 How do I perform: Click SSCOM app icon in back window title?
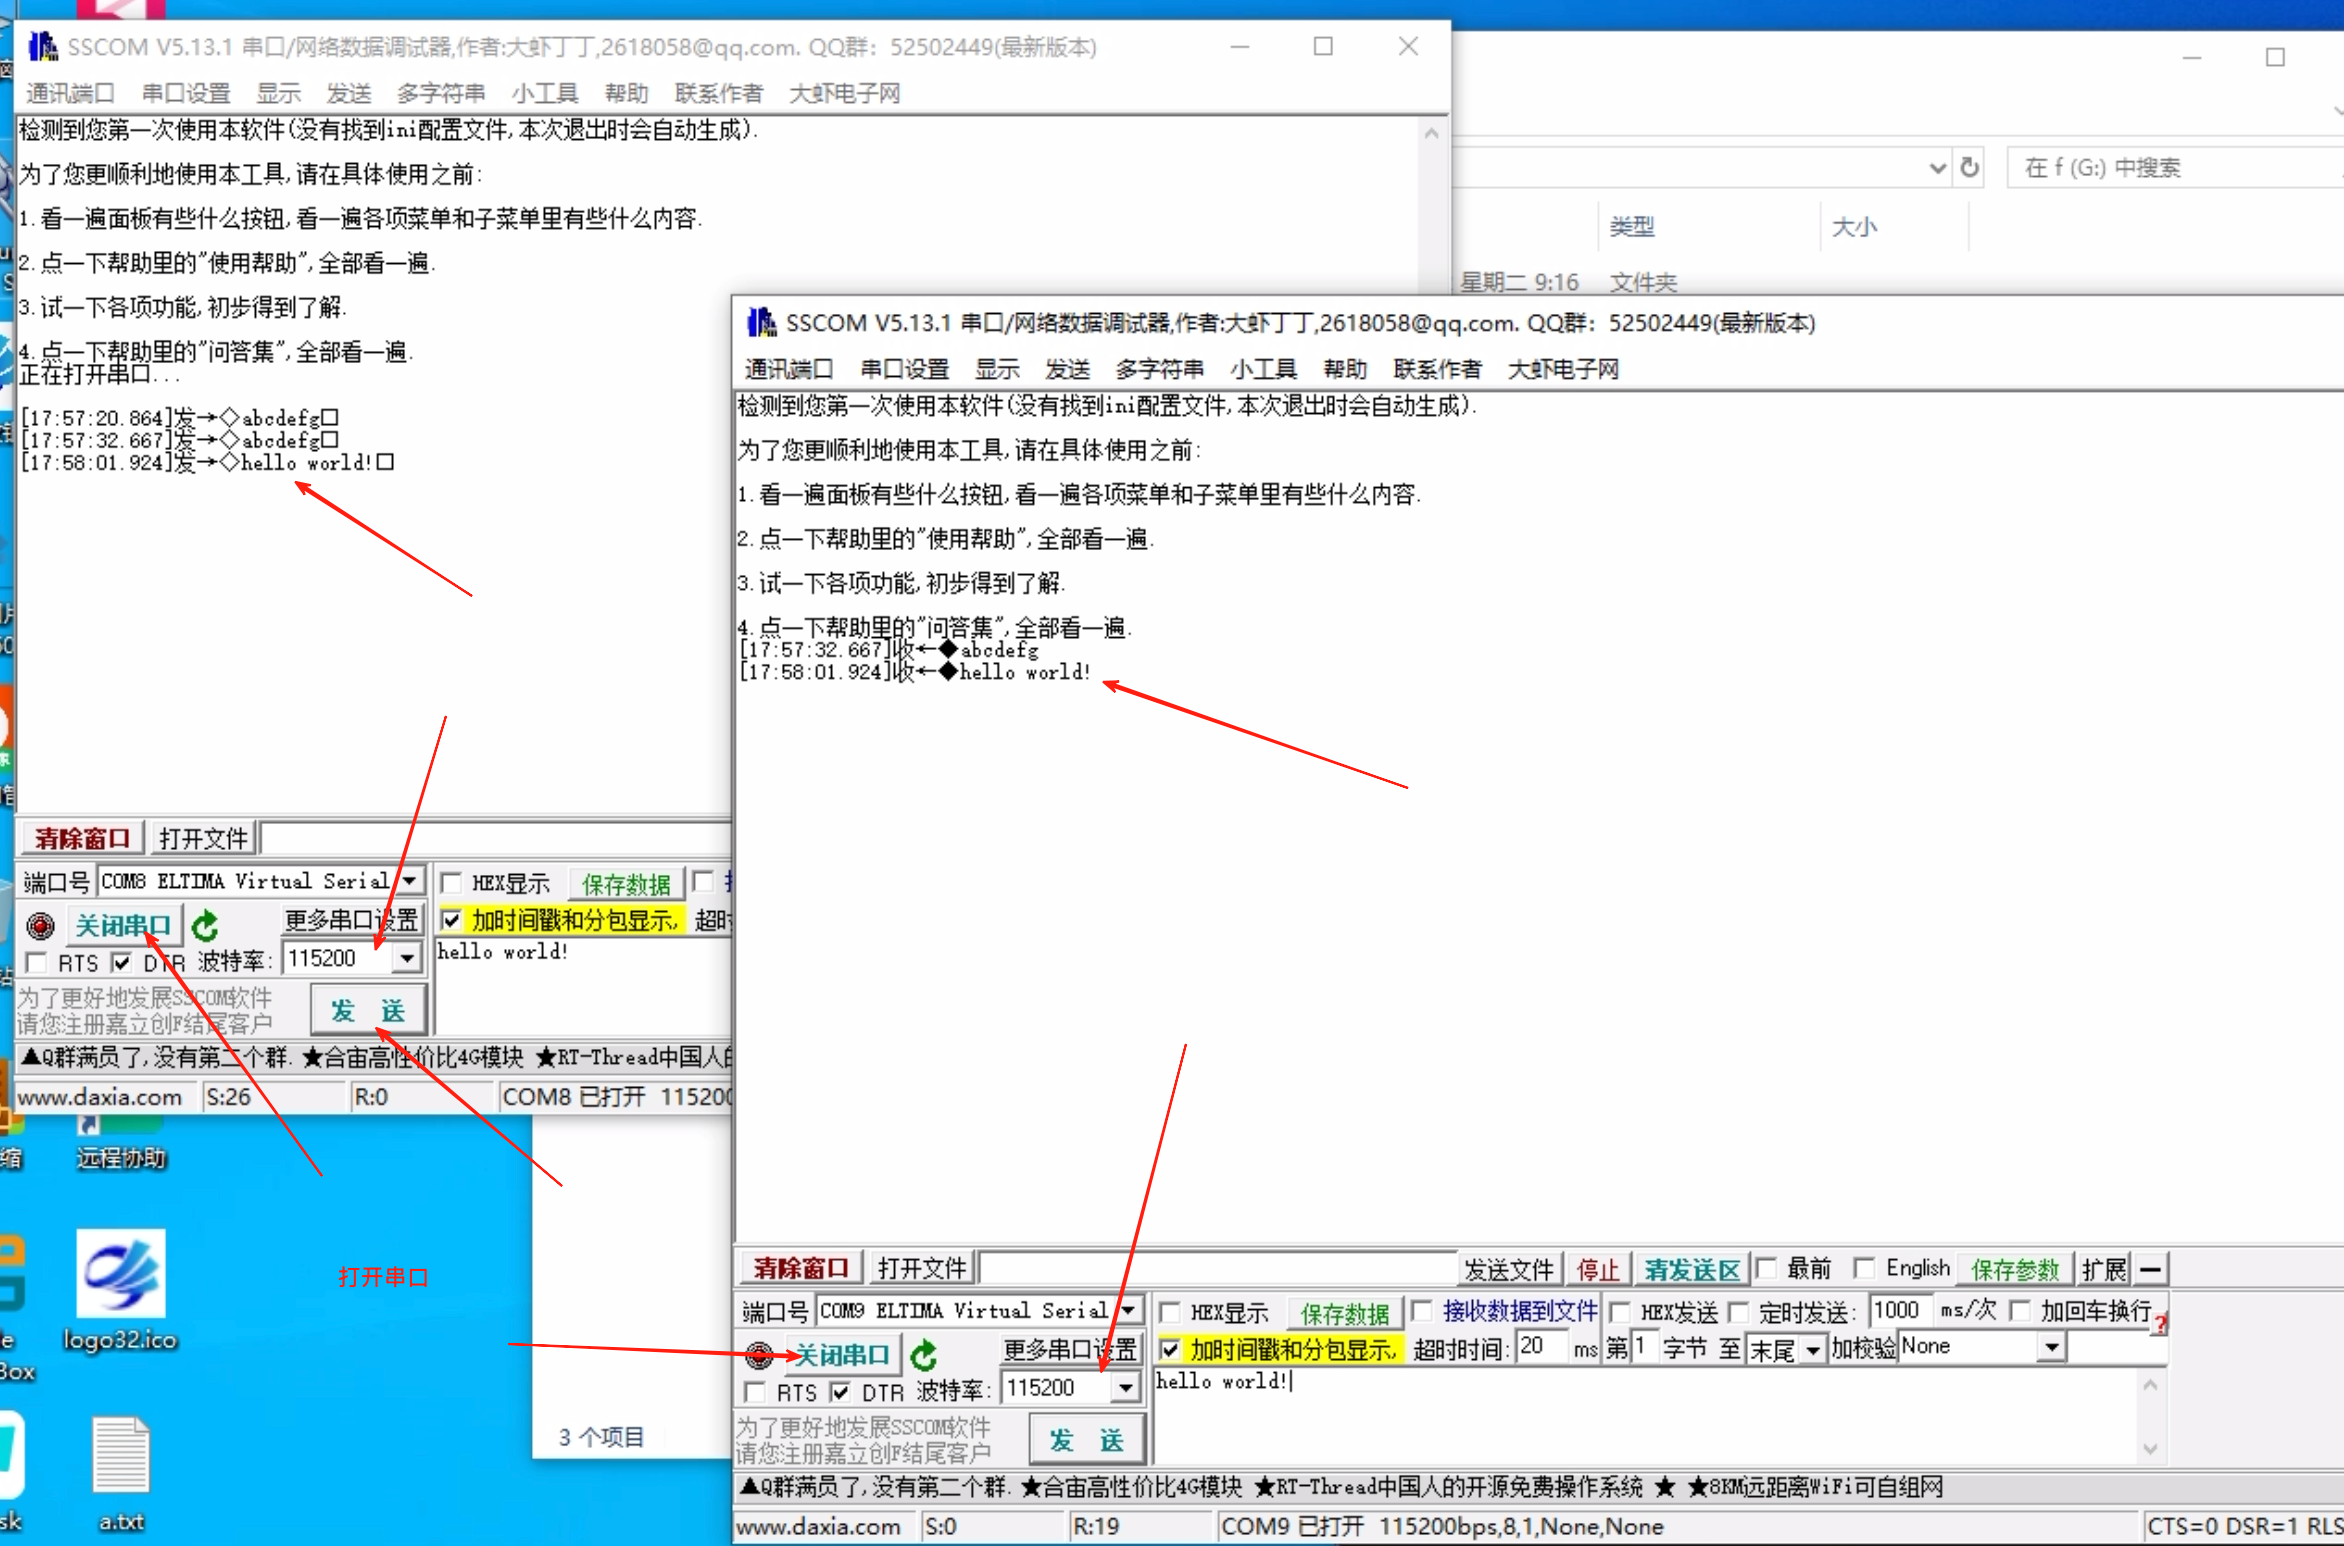click(x=42, y=46)
